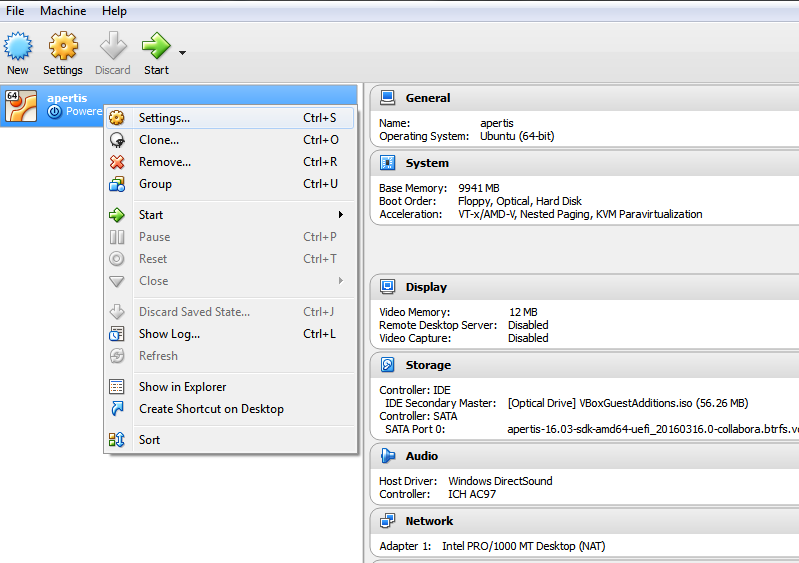Click the red X icon beside Remove...

tap(117, 162)
